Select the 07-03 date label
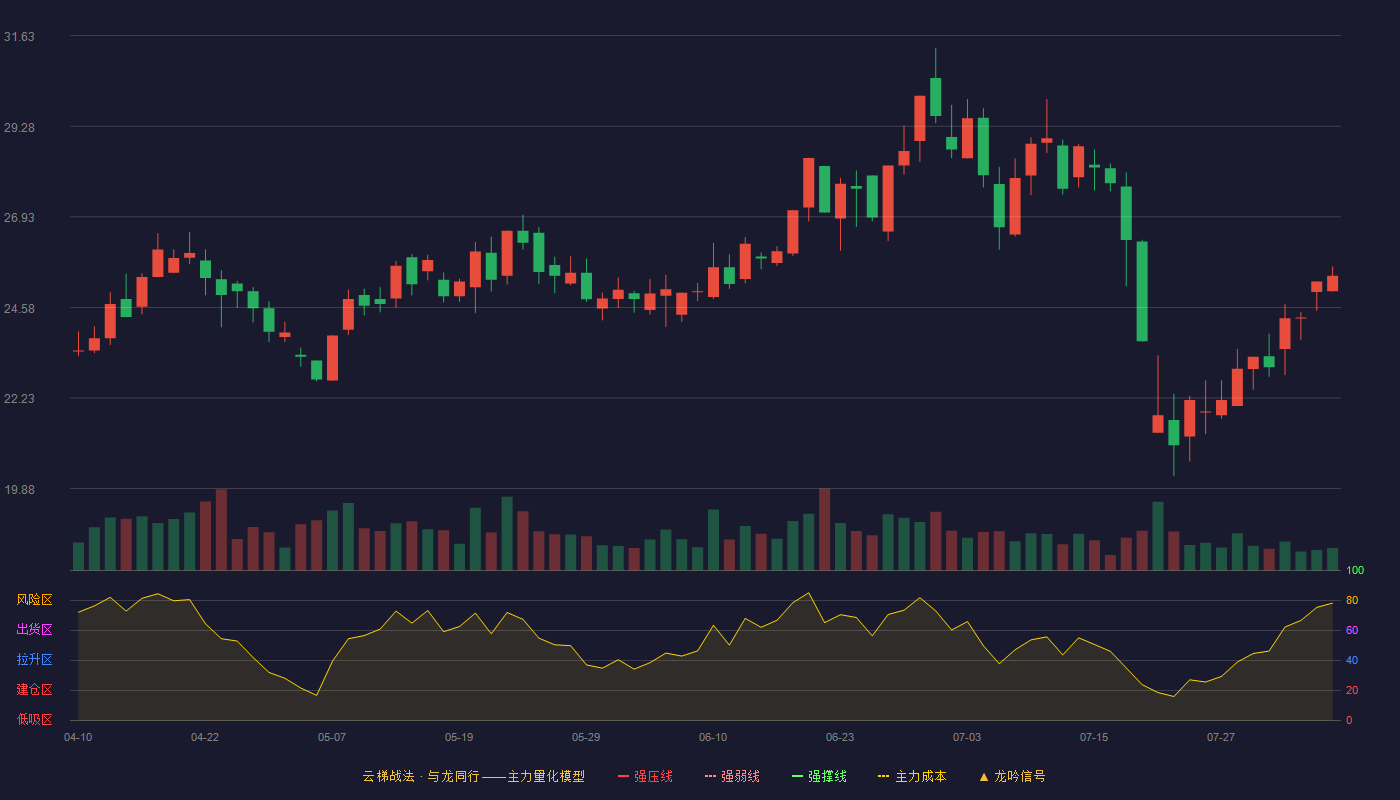The height and width of the screenshot is (800, 1400). (967, 737)
